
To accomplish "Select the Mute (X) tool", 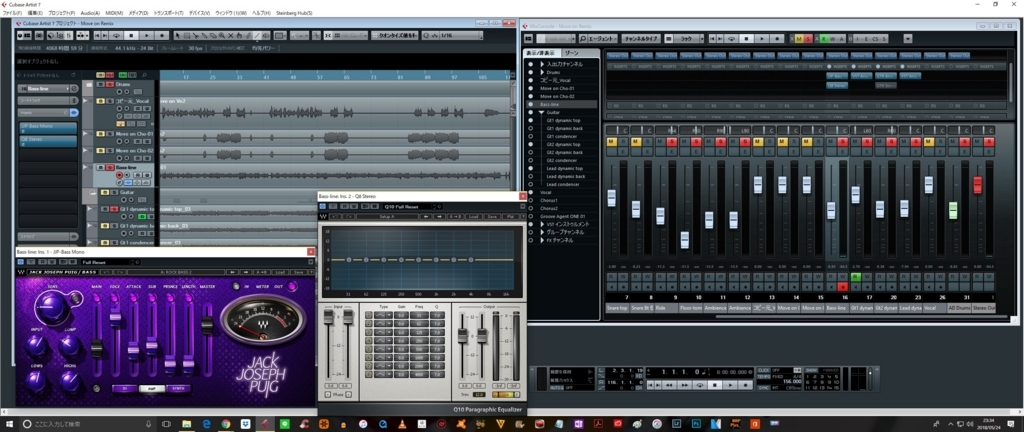I will point(231,36).
